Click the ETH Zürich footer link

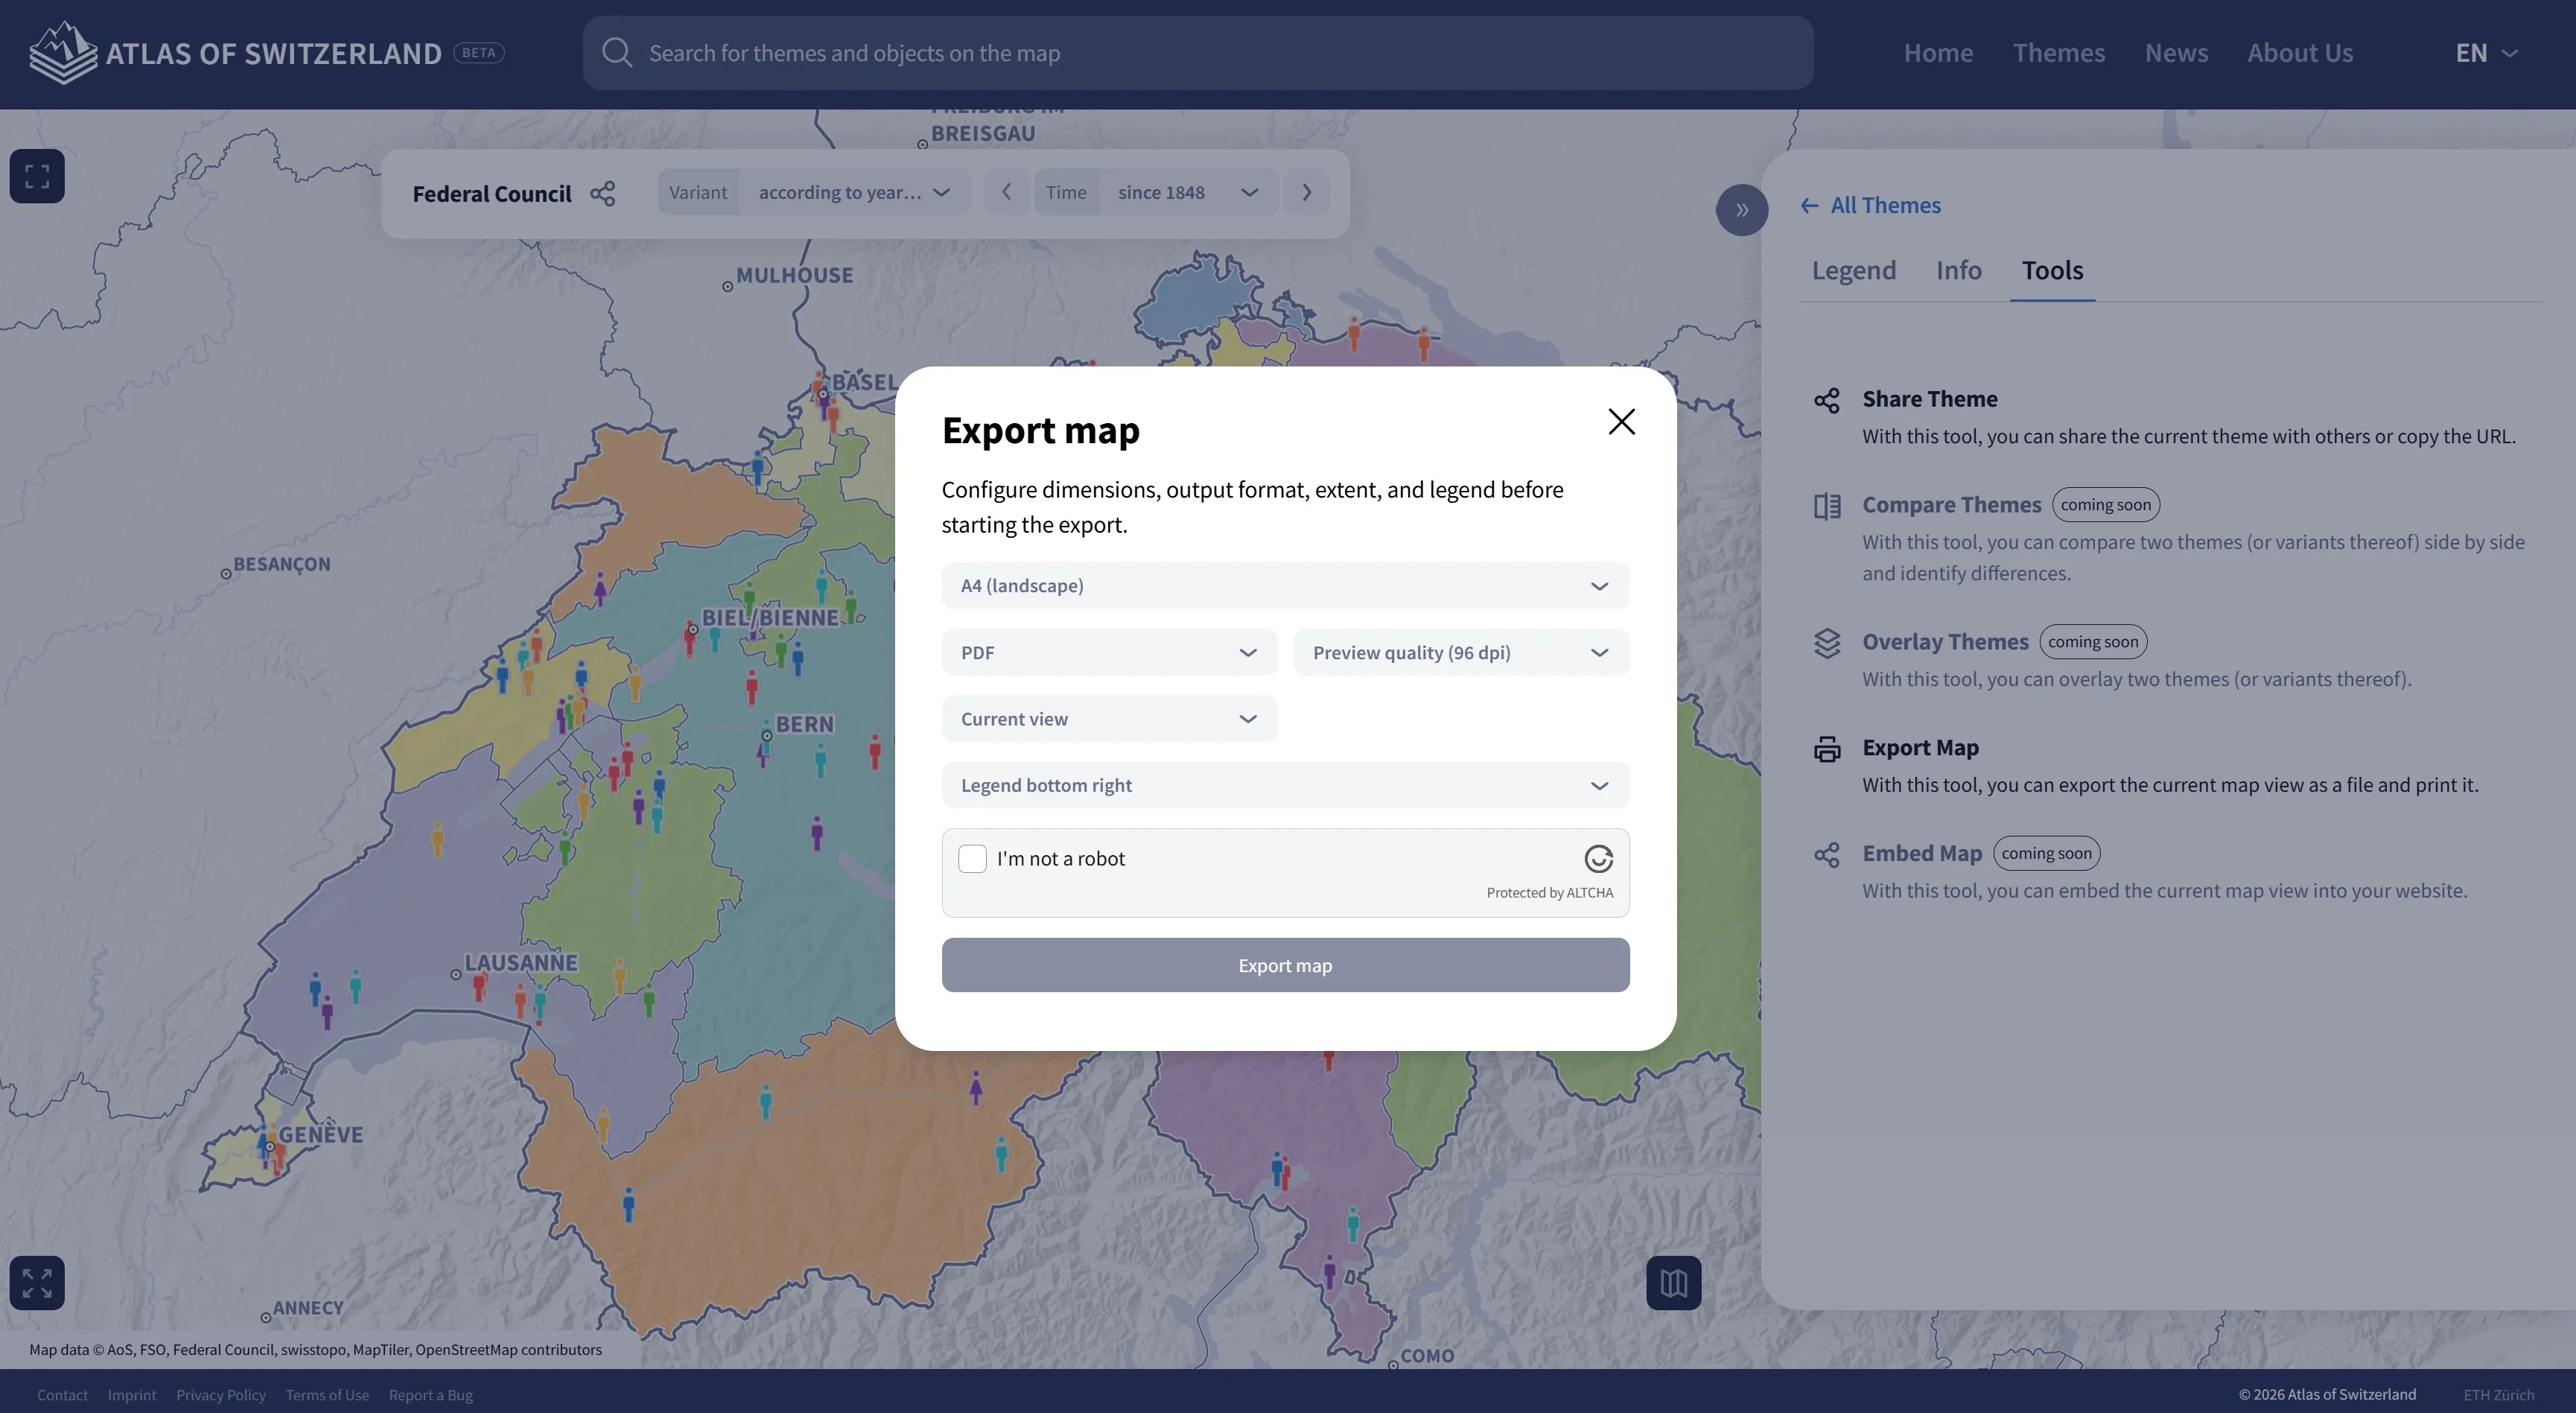tap(2498, 1395)
